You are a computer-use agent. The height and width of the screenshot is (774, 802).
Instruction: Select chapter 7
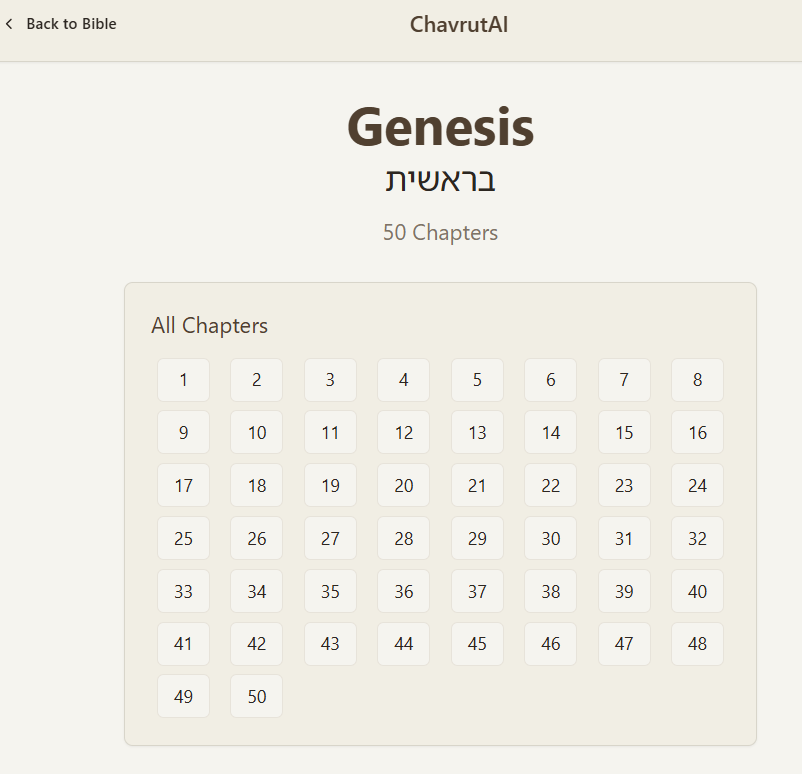click(624, 380)
